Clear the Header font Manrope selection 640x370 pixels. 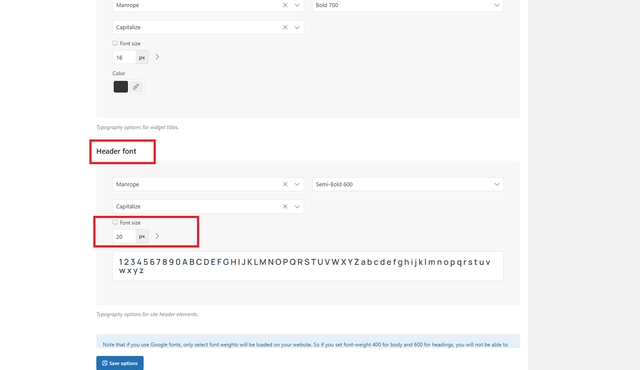(x=285, y=184)
